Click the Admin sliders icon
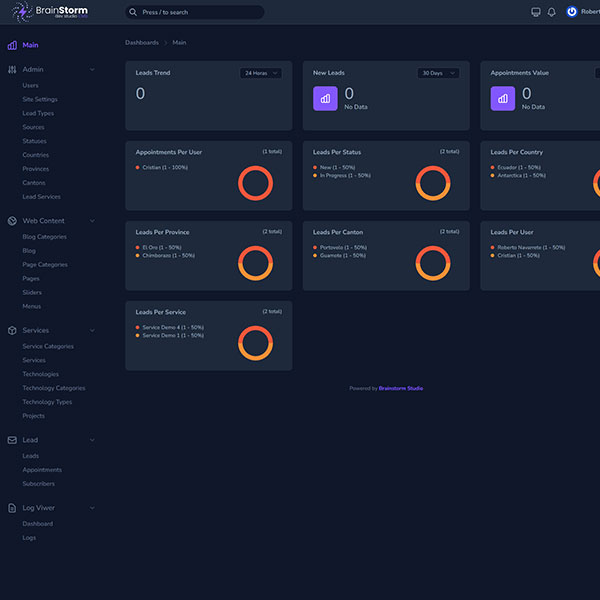Screen dimensions: 600x600 click(12, 70)
